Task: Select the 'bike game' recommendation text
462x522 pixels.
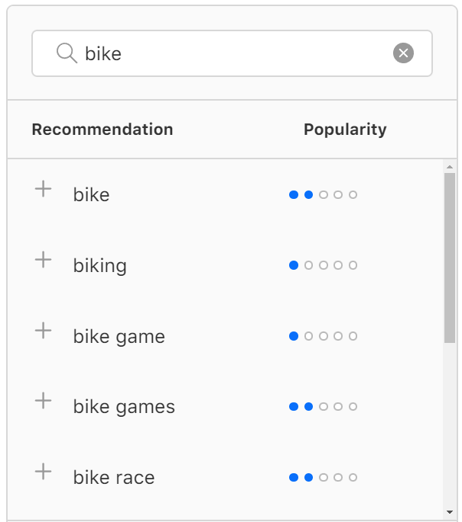Action: (119, 336)
